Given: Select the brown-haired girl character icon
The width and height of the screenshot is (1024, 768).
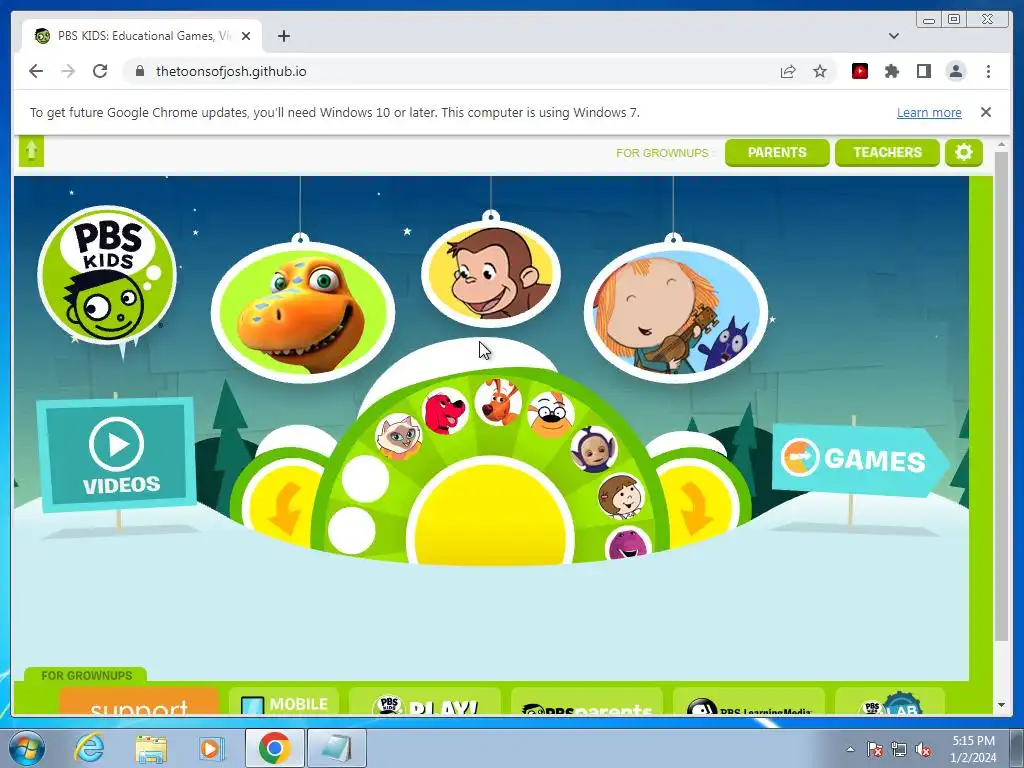Looking at the screenshot, I should [620, 496].
